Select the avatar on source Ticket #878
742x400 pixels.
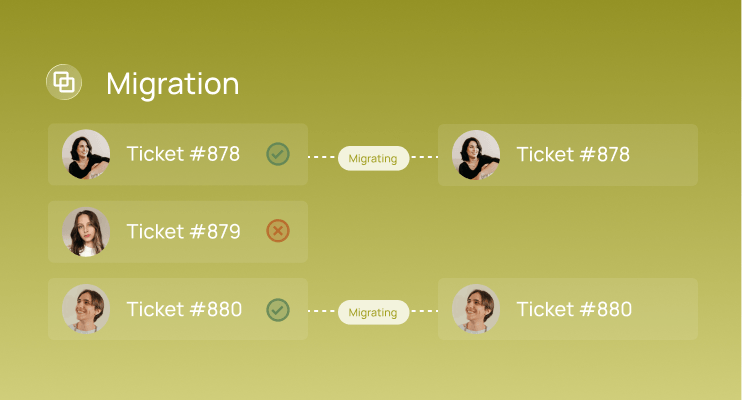pyautogui.click(x=86, y=154)
